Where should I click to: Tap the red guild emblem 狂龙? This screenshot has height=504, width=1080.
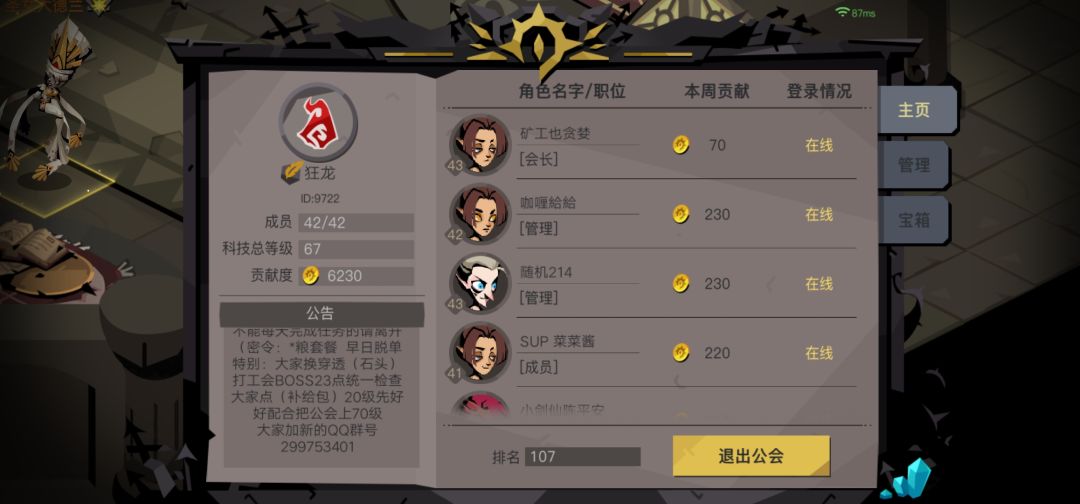tap(318, 123)
